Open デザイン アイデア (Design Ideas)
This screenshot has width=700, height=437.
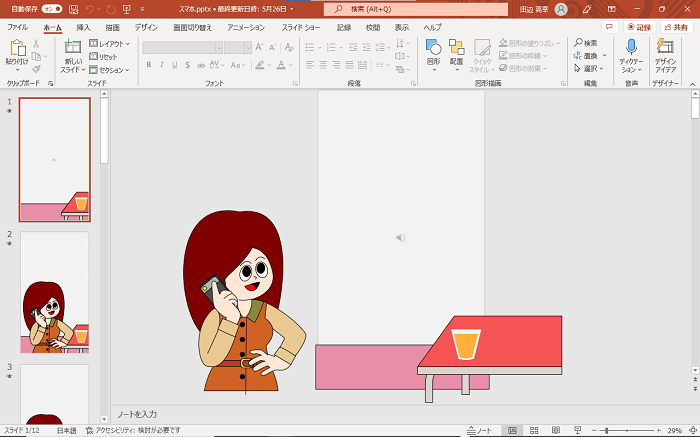tap(665, 48)
